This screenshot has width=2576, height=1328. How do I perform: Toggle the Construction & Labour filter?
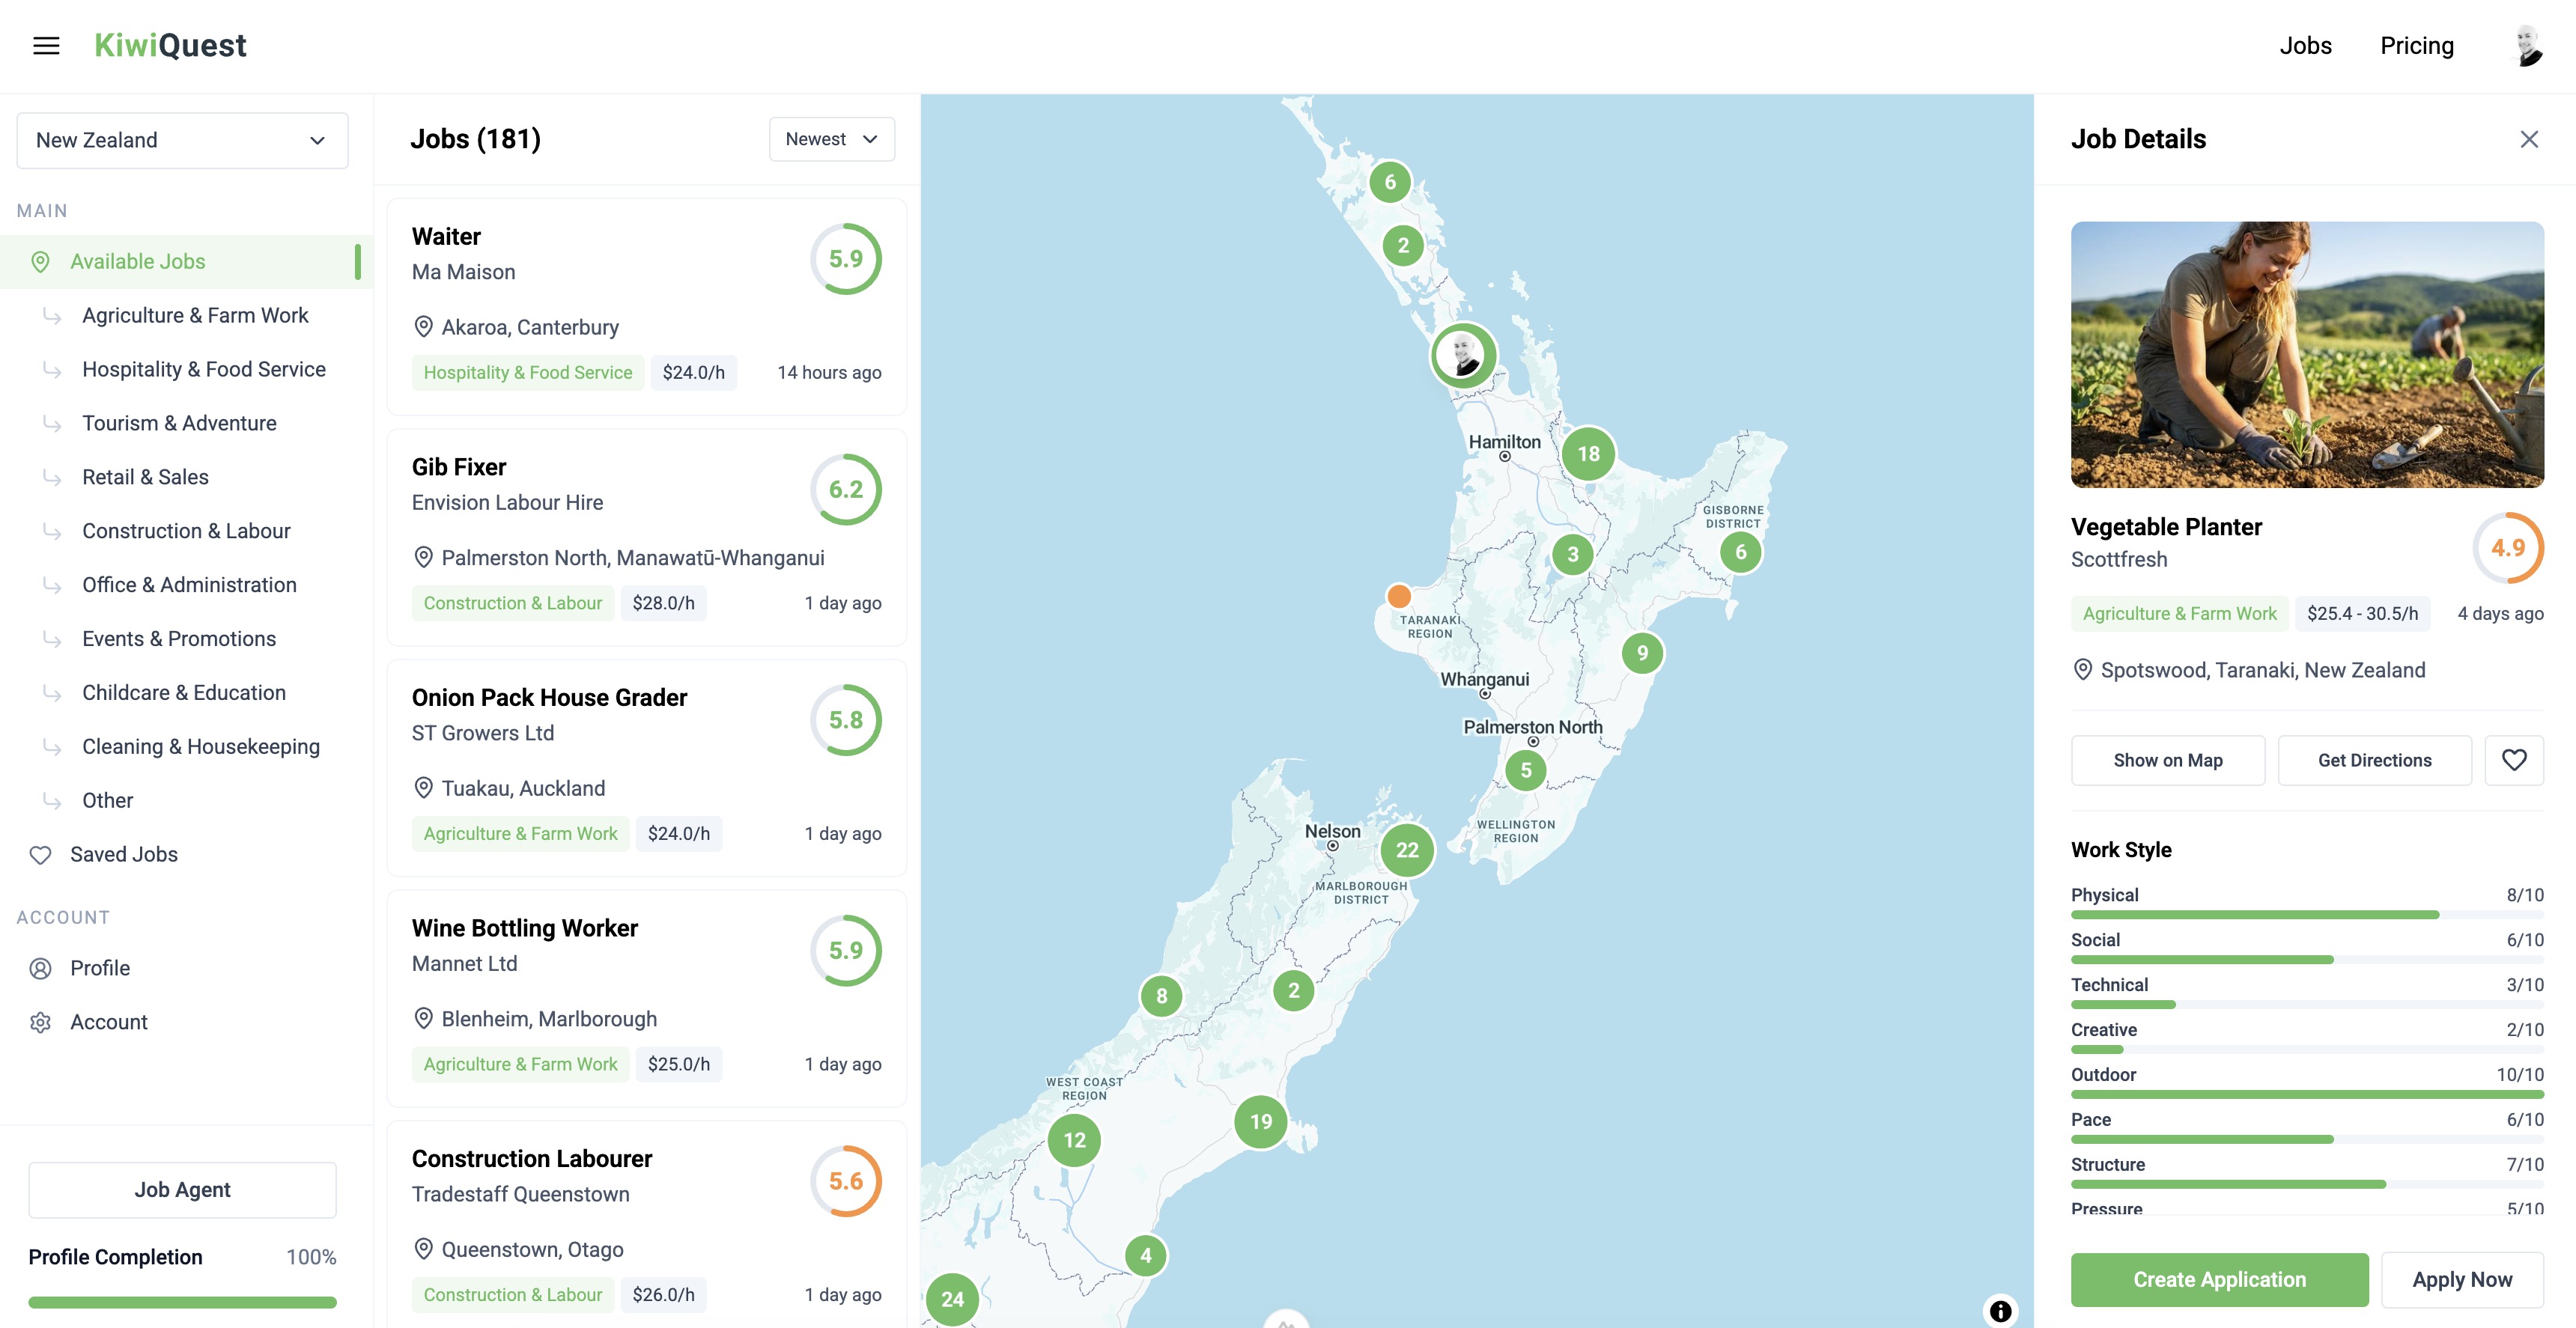pyautogui.click(x=186, y=530)
